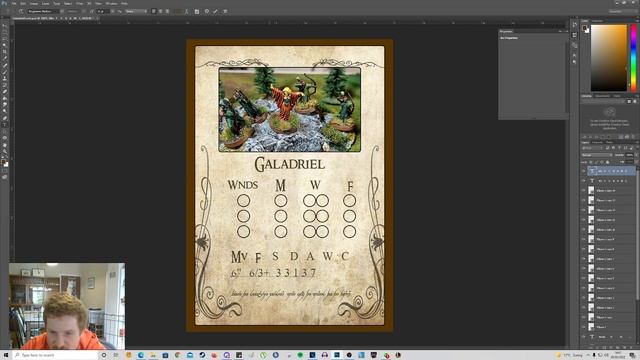Change the screen mode

tap(5, 177)
